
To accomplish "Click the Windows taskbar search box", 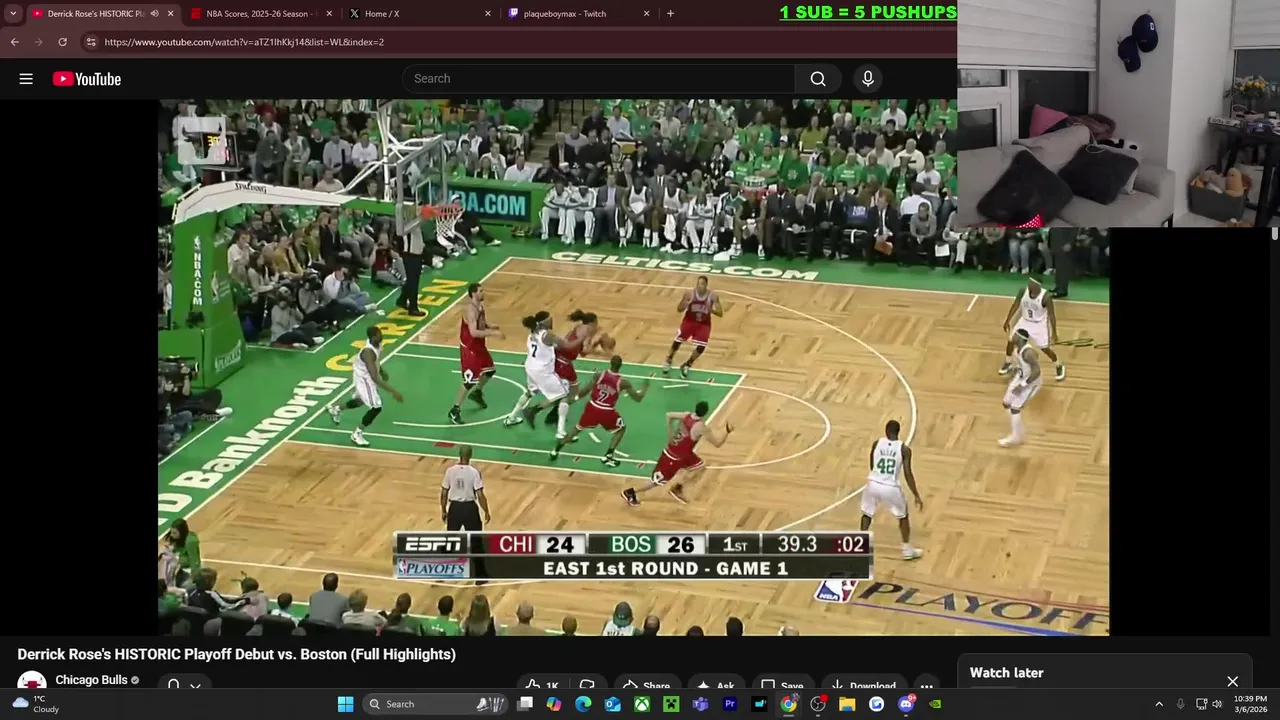I will (x=435, y=704).
